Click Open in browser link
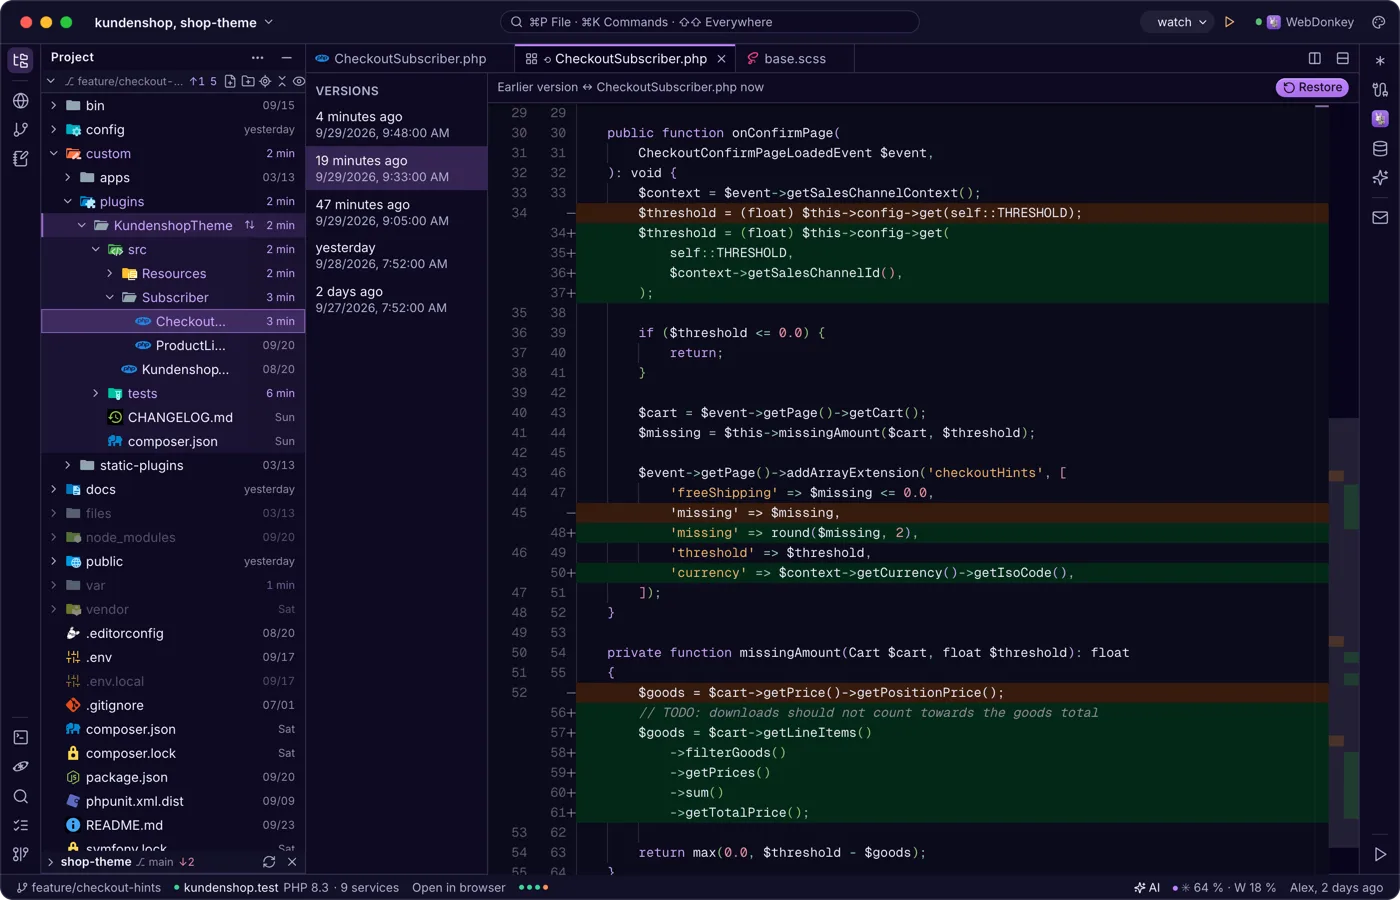This screenshot has width=1400, height=900. (x=459, y=888)
